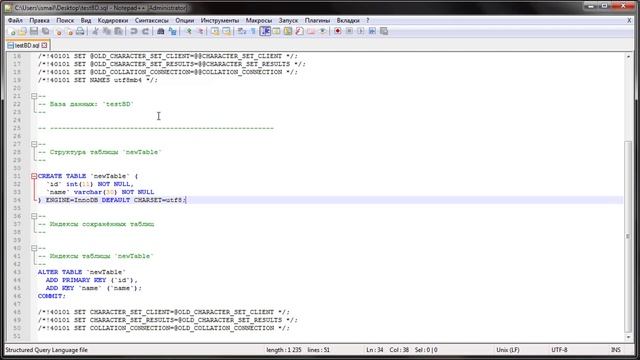Close current document toolbar icon

(59, 31)
